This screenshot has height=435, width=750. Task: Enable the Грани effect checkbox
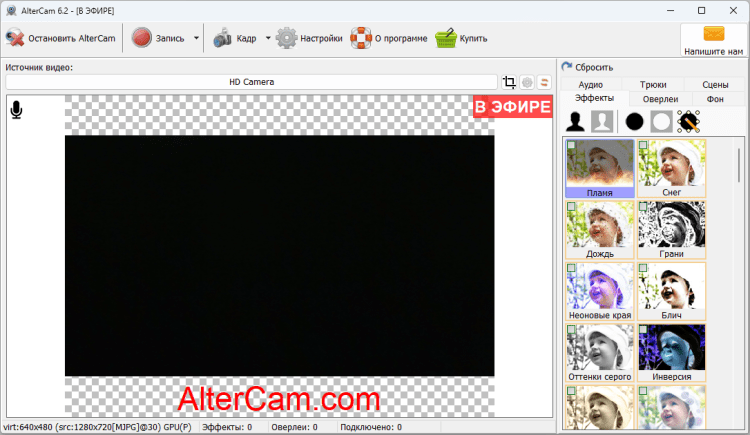click(x=643, y=207)
